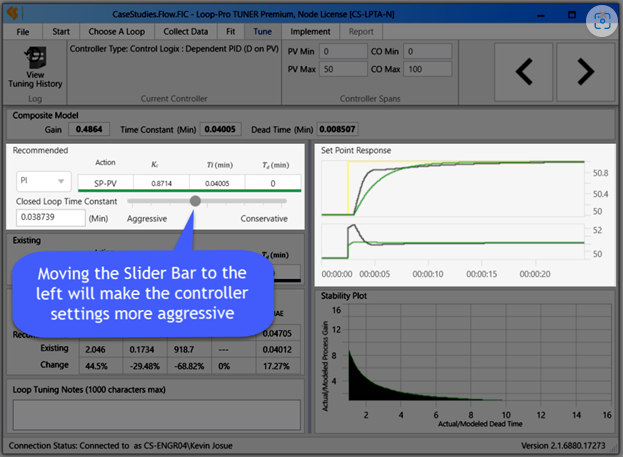Click the Closed Loop Time Constant value field
Viewport: 623px width, 457px height.
[50, 217]
